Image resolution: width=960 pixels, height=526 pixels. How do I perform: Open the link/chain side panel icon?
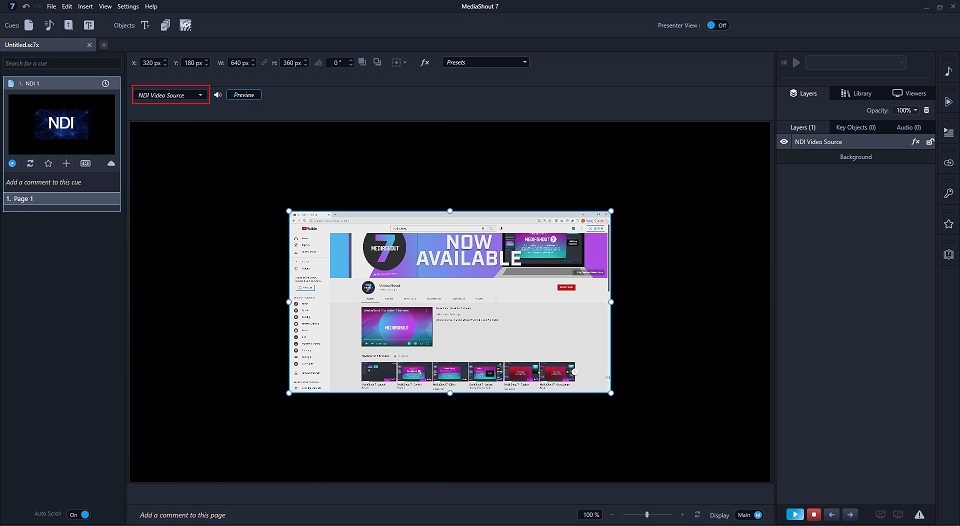pyautogui.click(x=948, y=163)
